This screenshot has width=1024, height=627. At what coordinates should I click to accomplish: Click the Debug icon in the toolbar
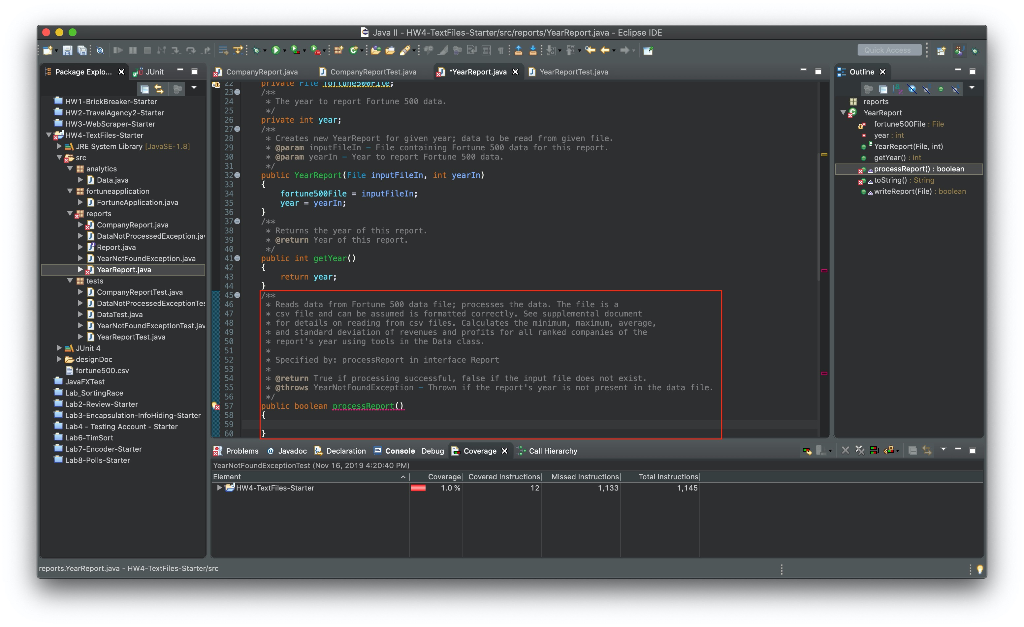point(256,50)
